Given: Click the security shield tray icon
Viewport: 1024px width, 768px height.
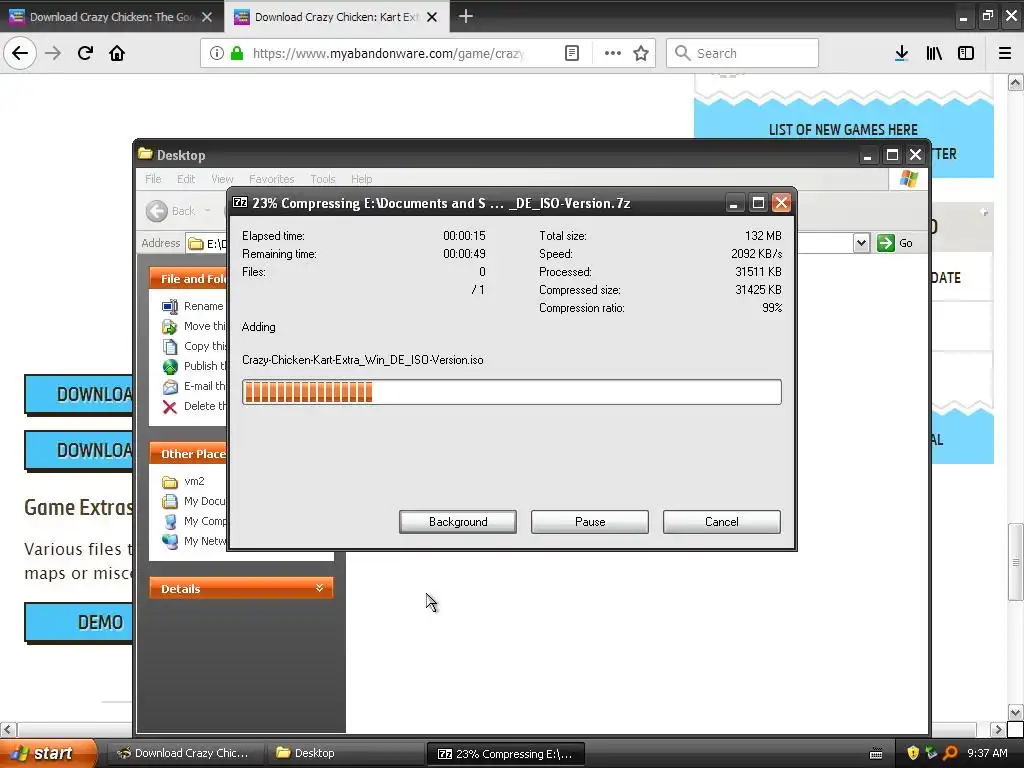Looking at the screenshot, I should 913,753.
